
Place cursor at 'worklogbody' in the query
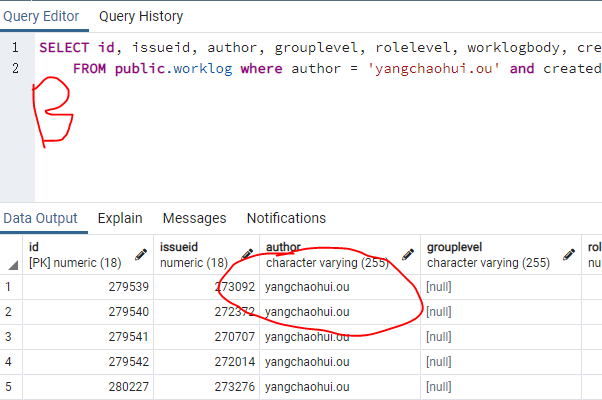click(513, 48)
